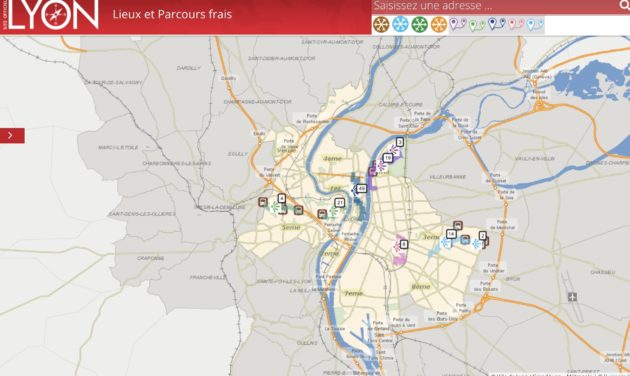Click the cluster marker numbered 4
Image resolution: width=630 pixels, height=376 pixels.
point(282,198)
